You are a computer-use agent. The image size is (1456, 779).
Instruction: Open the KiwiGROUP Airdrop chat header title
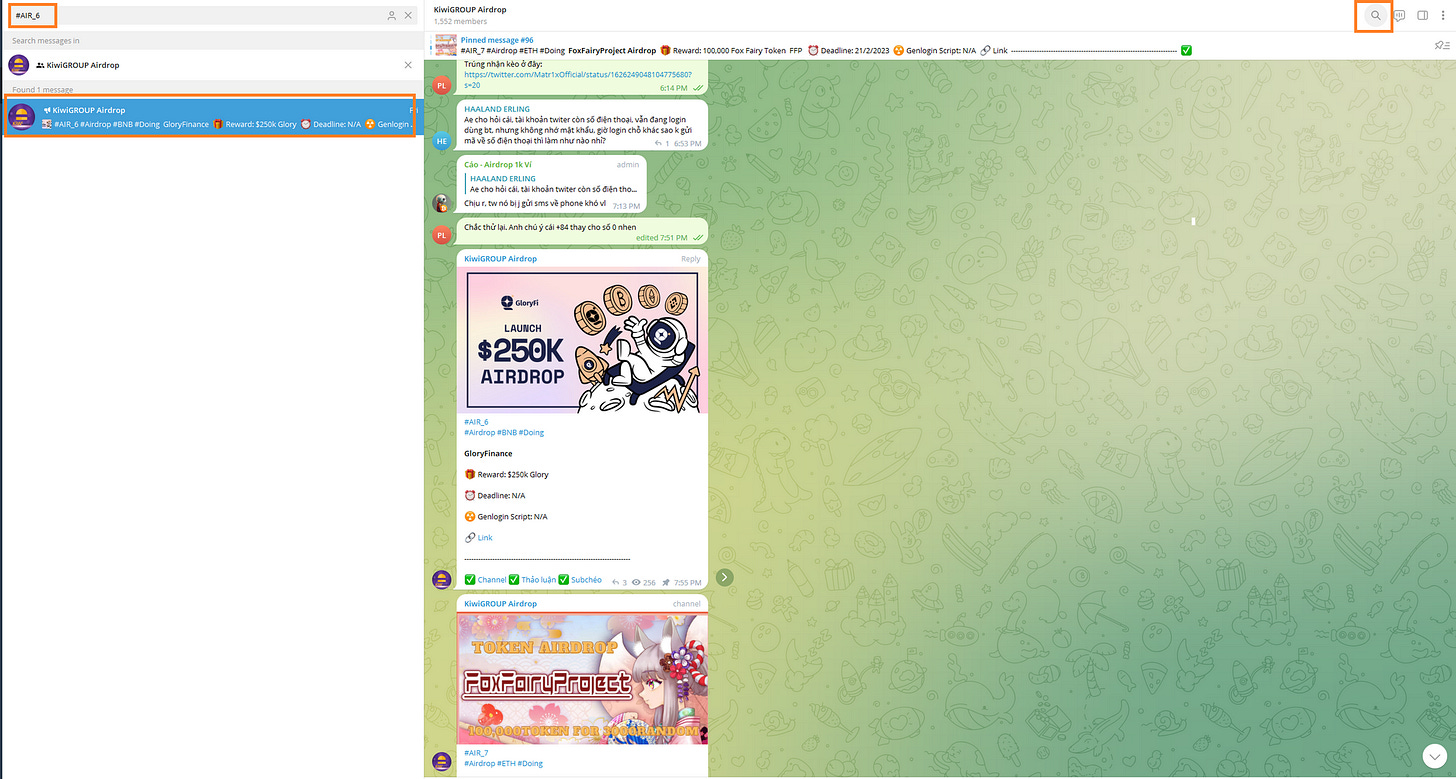[x=470, y=9]
